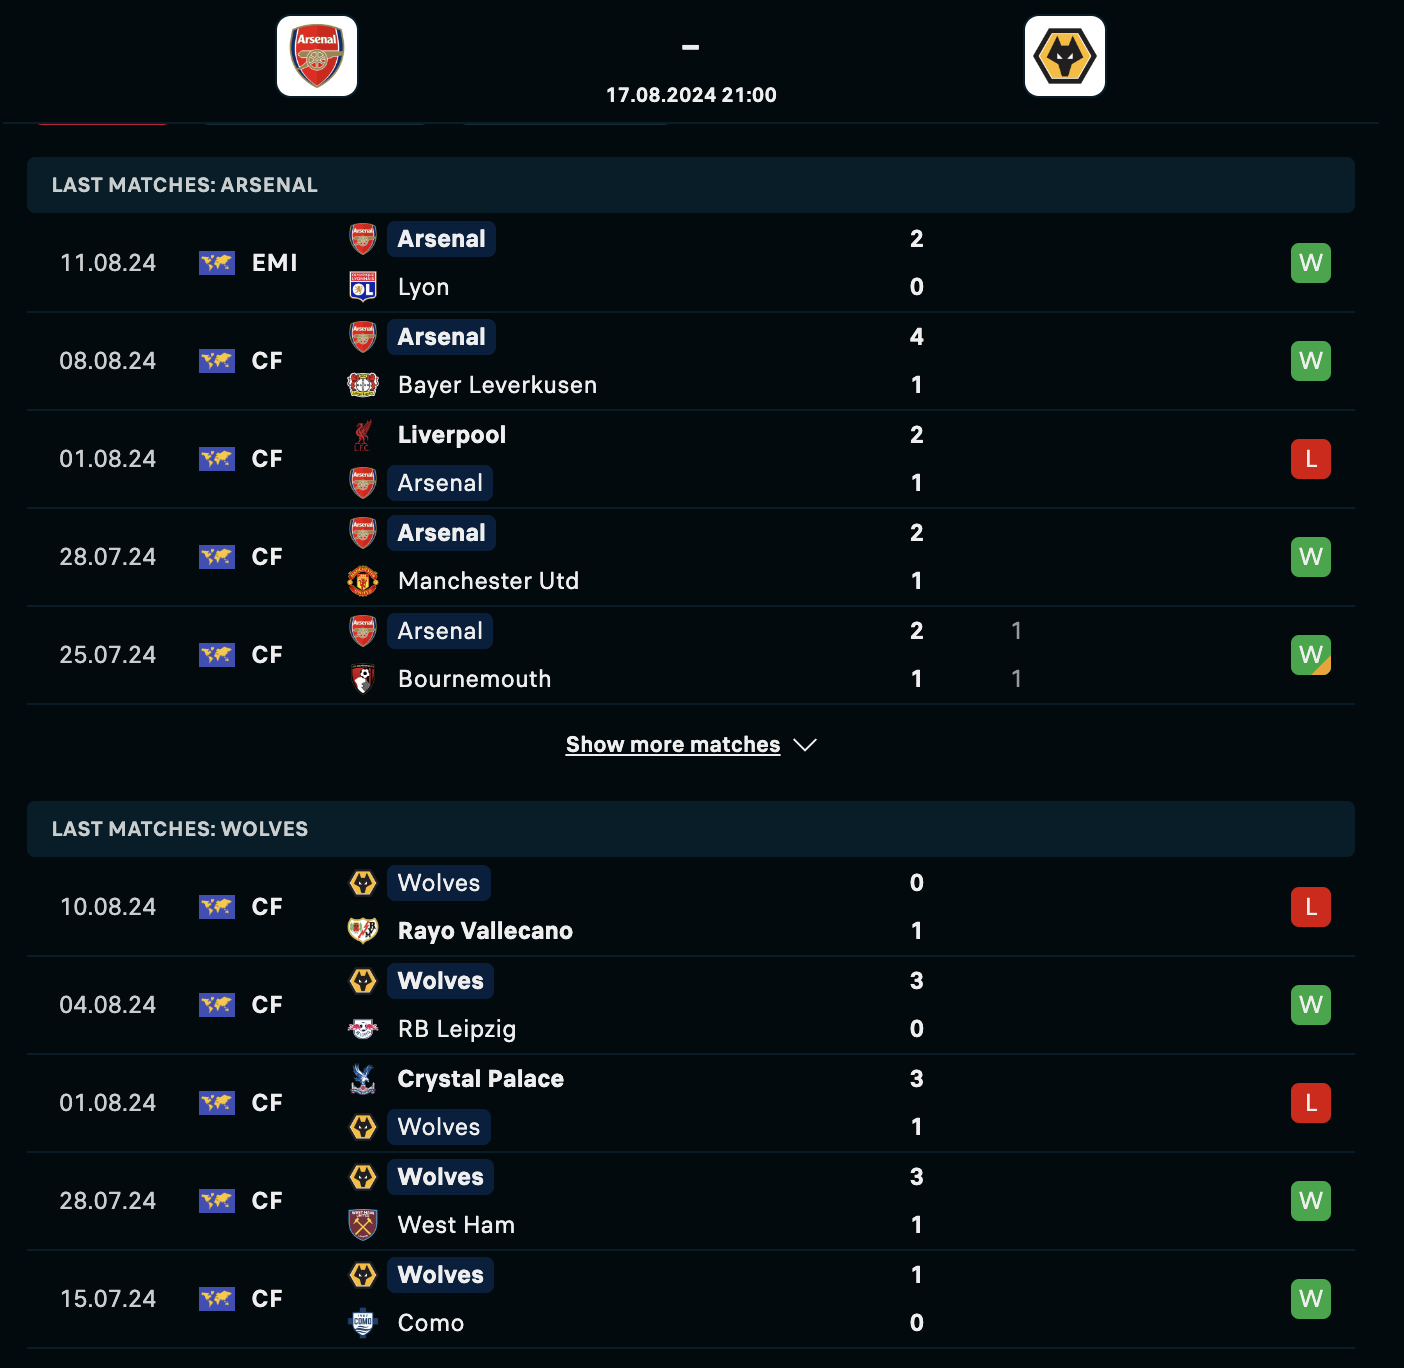The width and height of the screenshot is (1404, 1368).
Task: Click the Arsenal team name link
Action: pyautogui.click(x=441, y=238)
